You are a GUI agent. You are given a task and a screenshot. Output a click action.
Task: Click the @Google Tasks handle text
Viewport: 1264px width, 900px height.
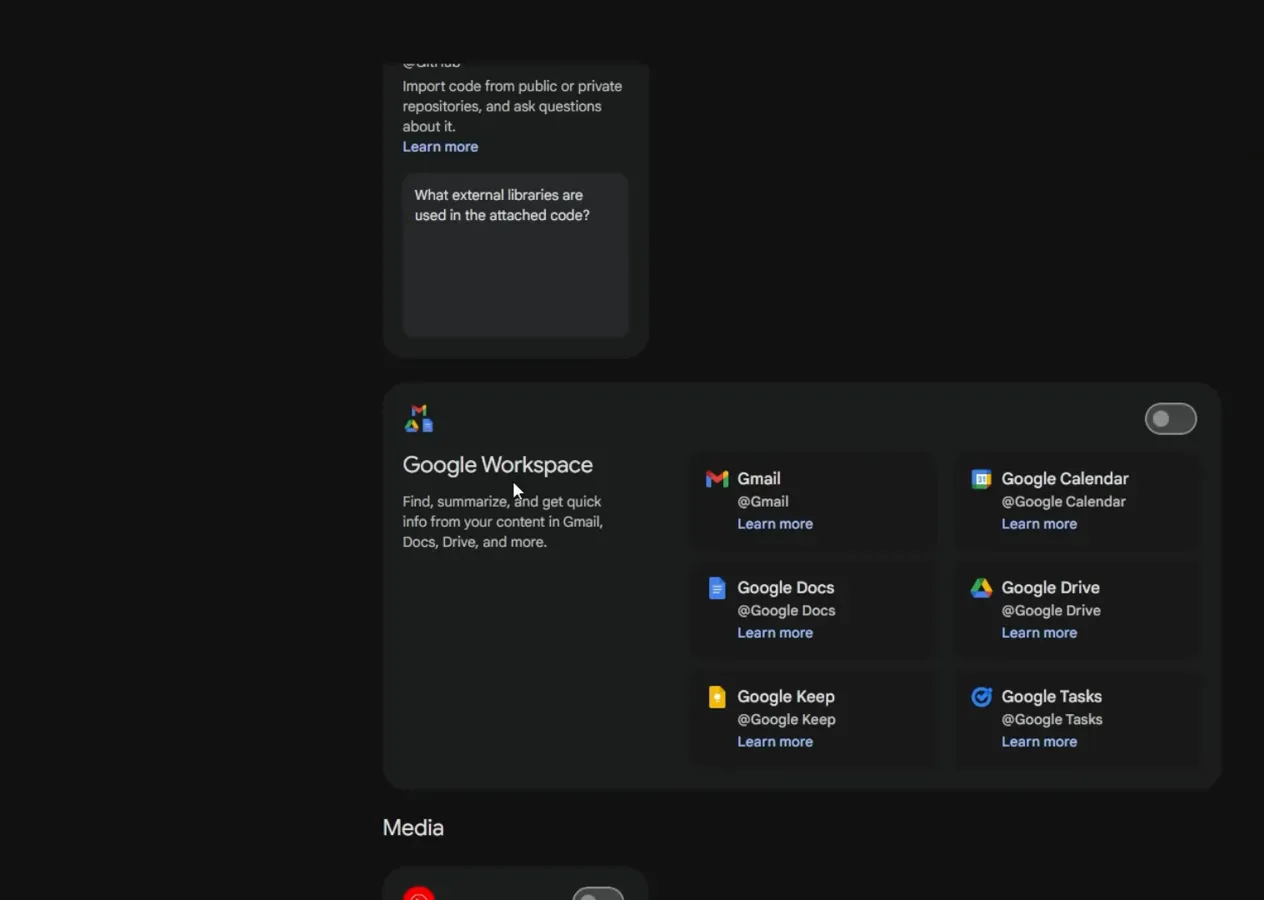pos(1052,720)
